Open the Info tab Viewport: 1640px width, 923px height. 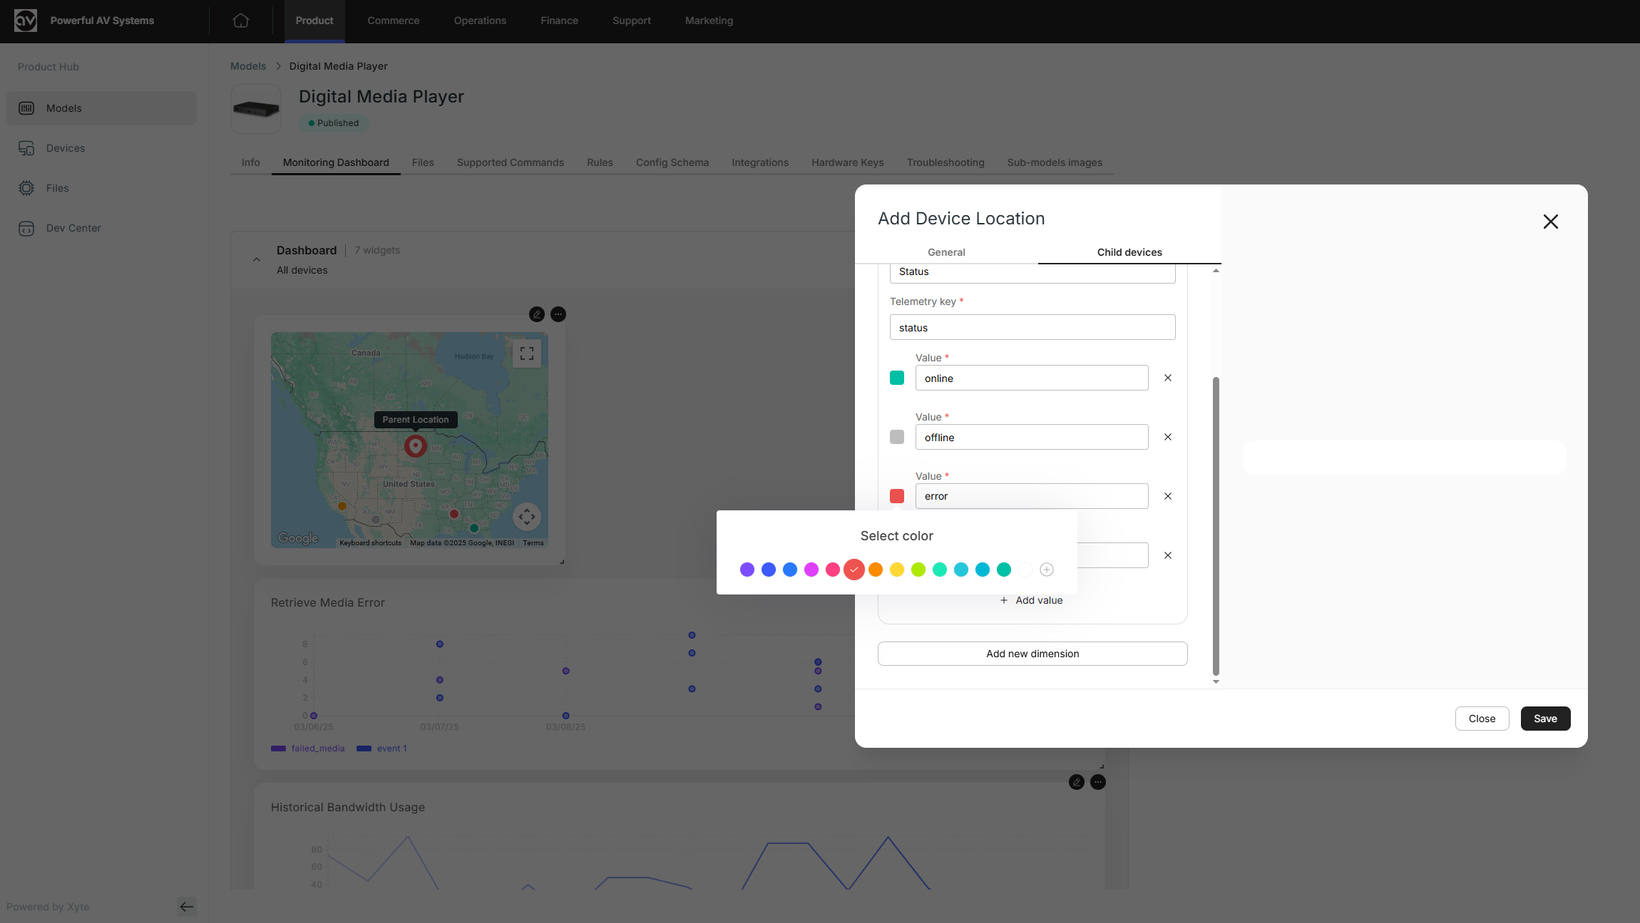pos(250,162)
